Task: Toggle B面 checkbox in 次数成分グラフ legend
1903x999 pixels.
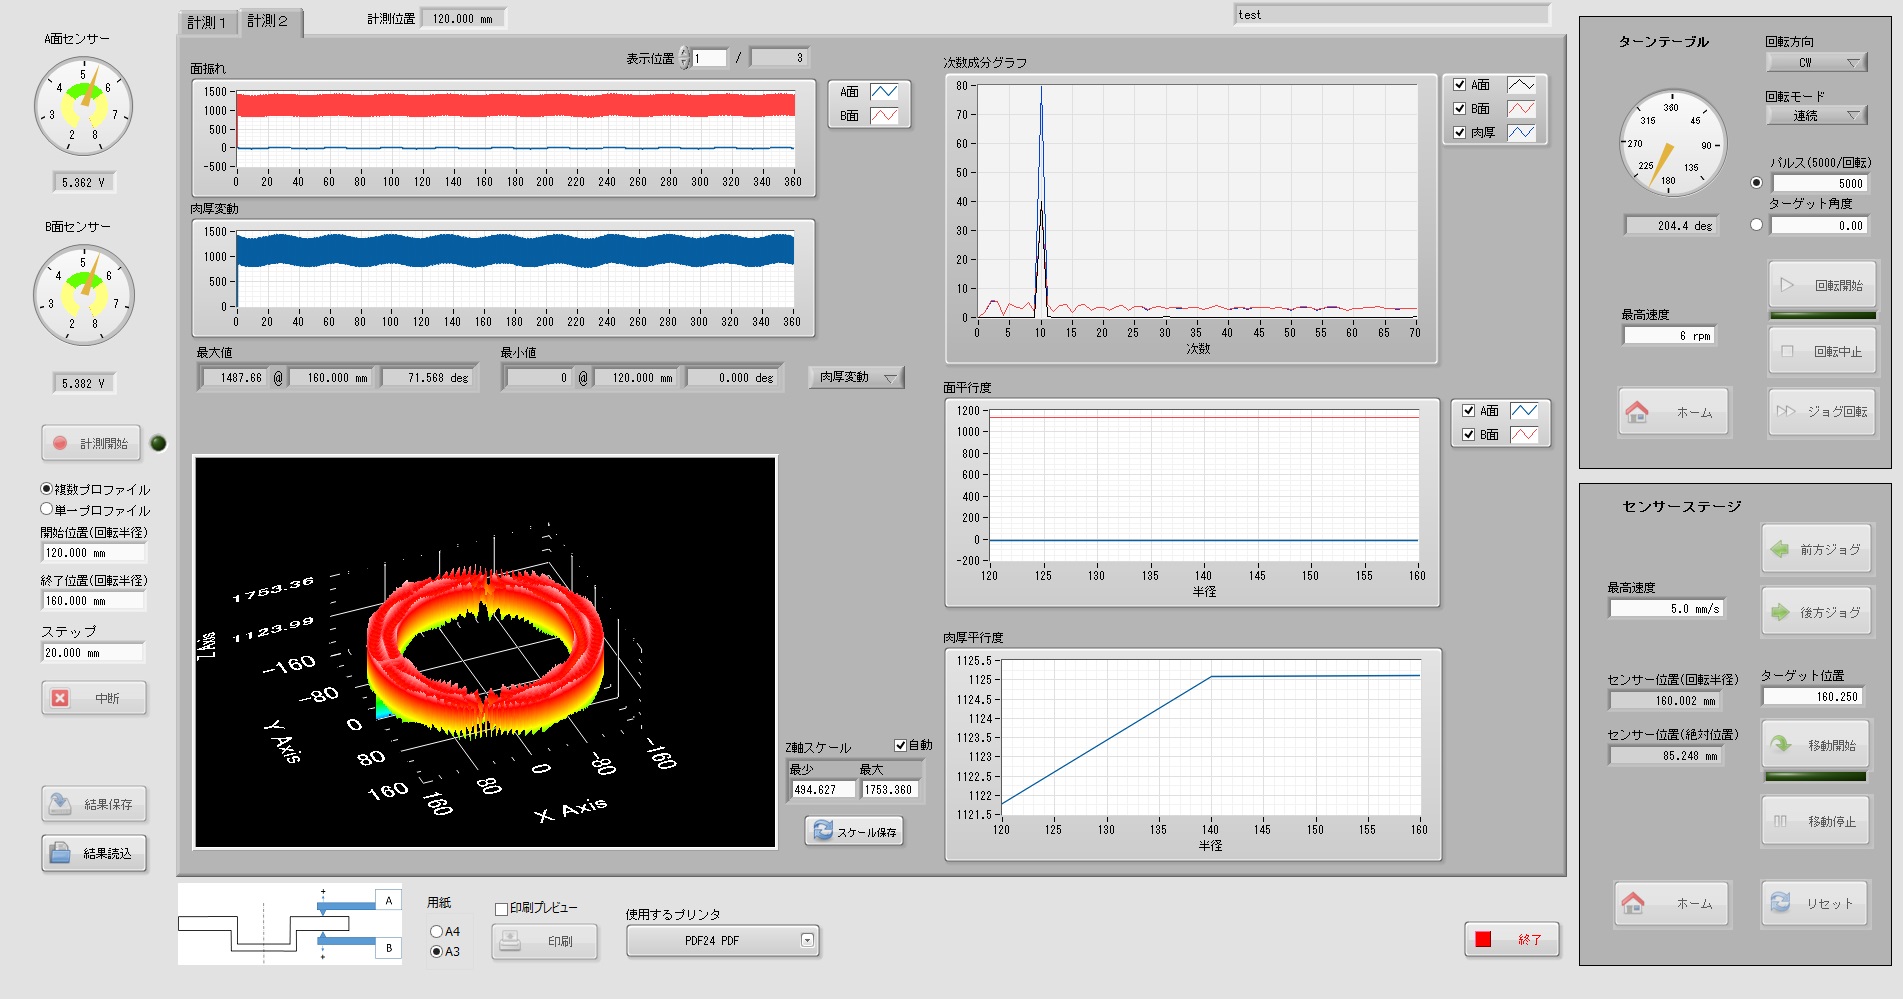Action: (1460, 108)
